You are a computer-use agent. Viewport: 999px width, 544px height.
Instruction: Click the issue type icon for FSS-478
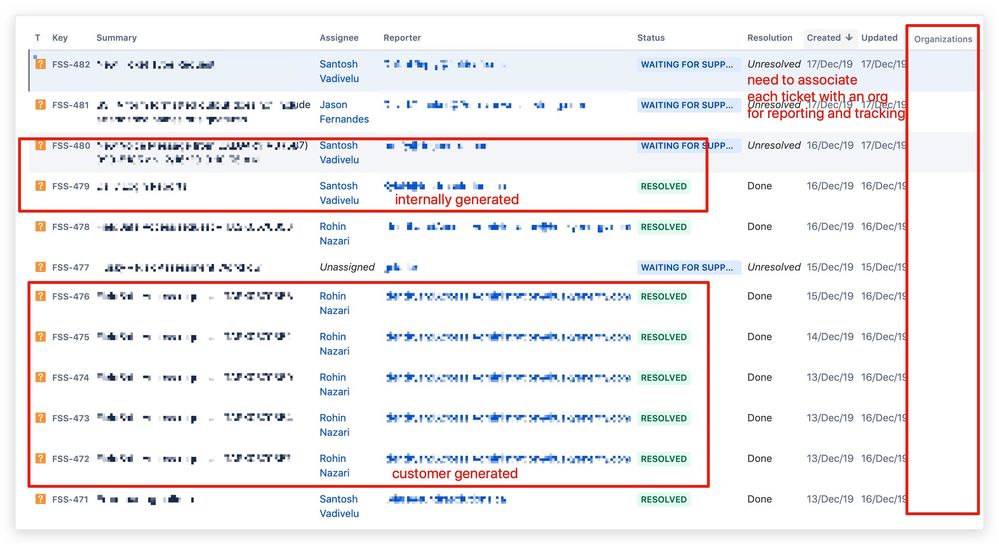[x=40, y=227]
